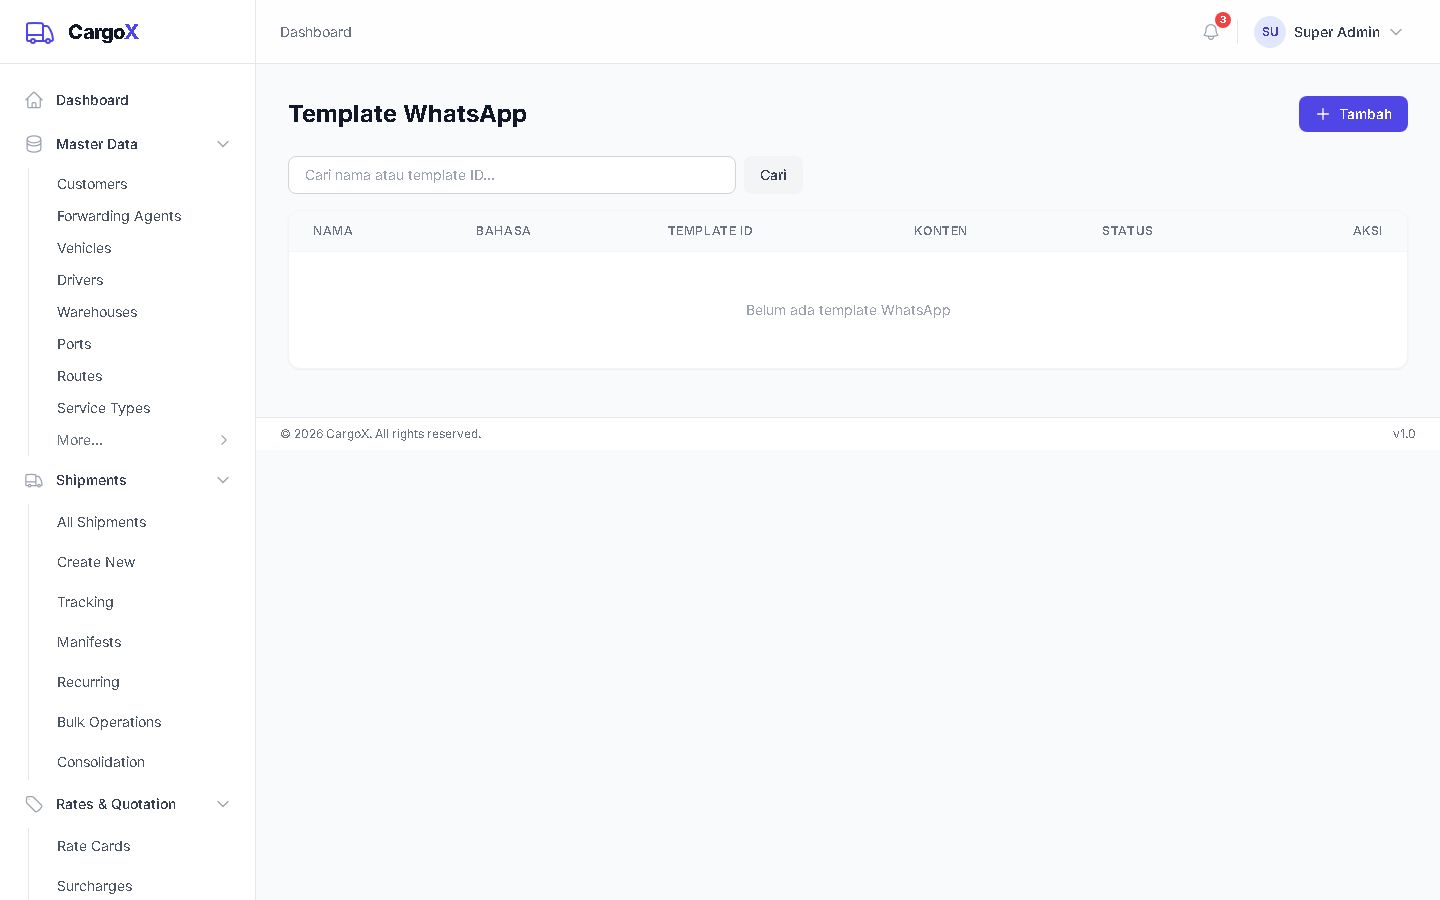Click the Shipments truck icon in sidebar
Screen dimensions: 1440x900
tap(34, 480)
